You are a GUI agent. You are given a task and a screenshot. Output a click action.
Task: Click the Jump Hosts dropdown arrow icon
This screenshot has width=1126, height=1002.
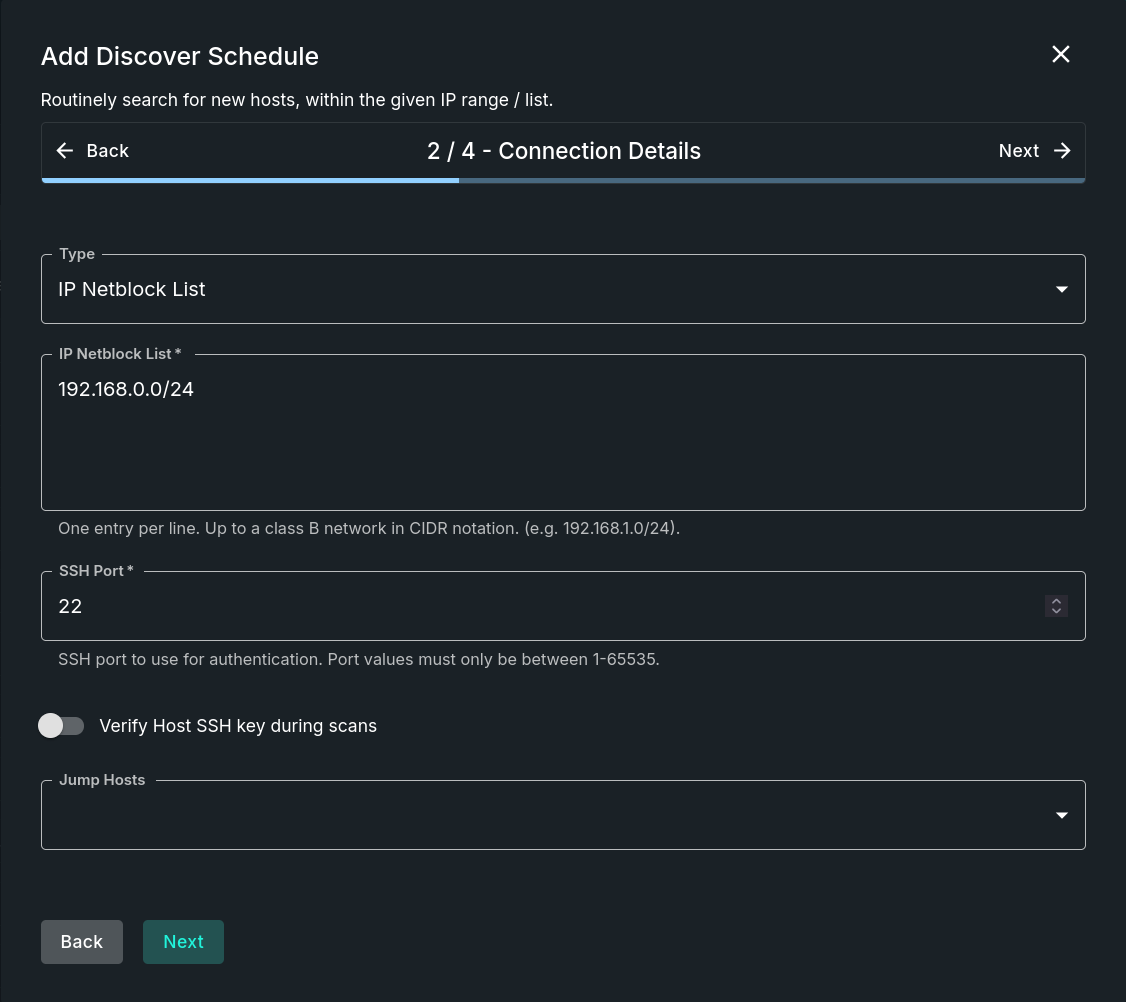(1061, 815)
